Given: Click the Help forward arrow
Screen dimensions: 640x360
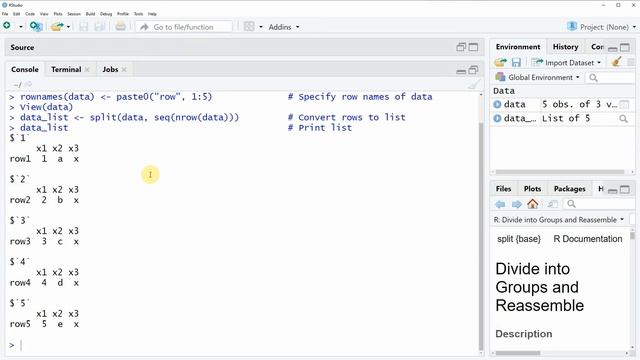Looking at the screenshot, I should point(516,204).
